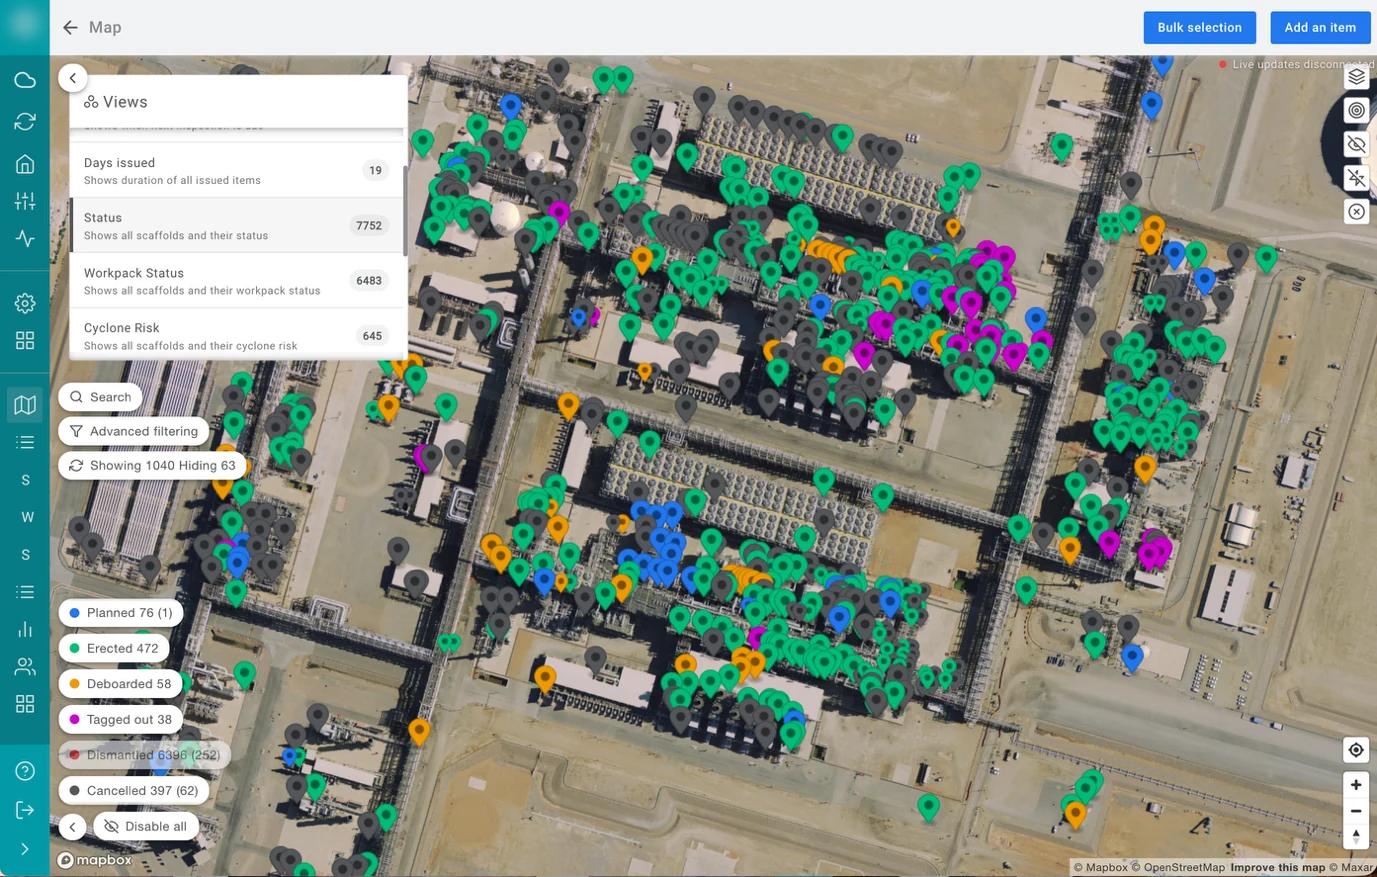This screenshot has width=1377, height=877.
Task: Open the bar chart icon in sidebar
Action: 25,629
